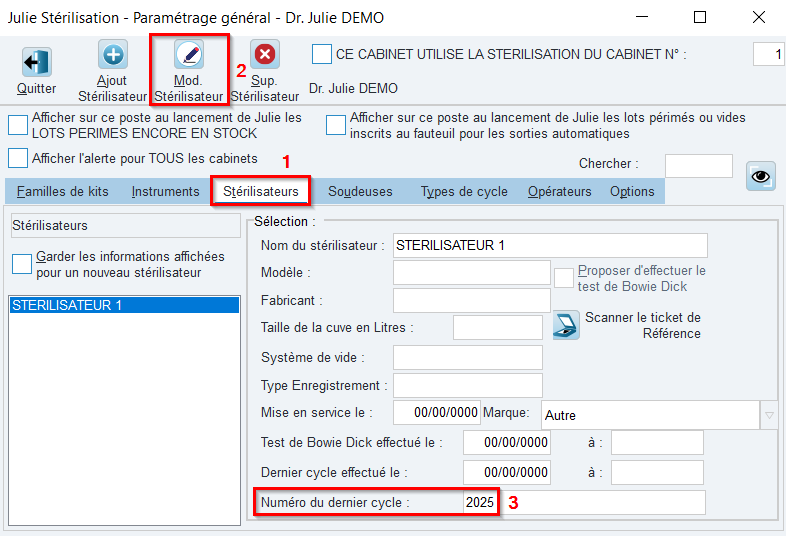
Task: Minimize the Julie Stérilisation window
Action: pyautogui.click(x=642, y=18)
